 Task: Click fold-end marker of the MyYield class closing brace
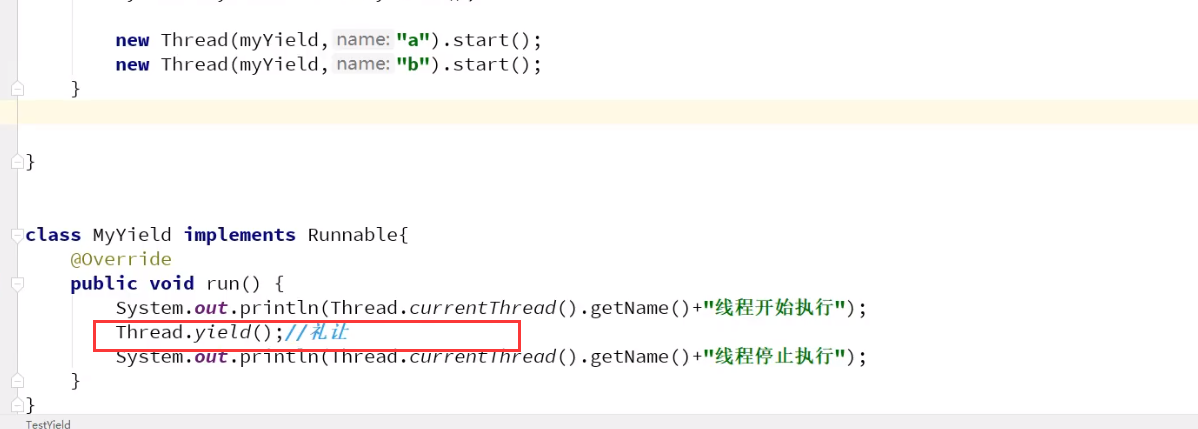pyautogui.click(x=17, y=405)
